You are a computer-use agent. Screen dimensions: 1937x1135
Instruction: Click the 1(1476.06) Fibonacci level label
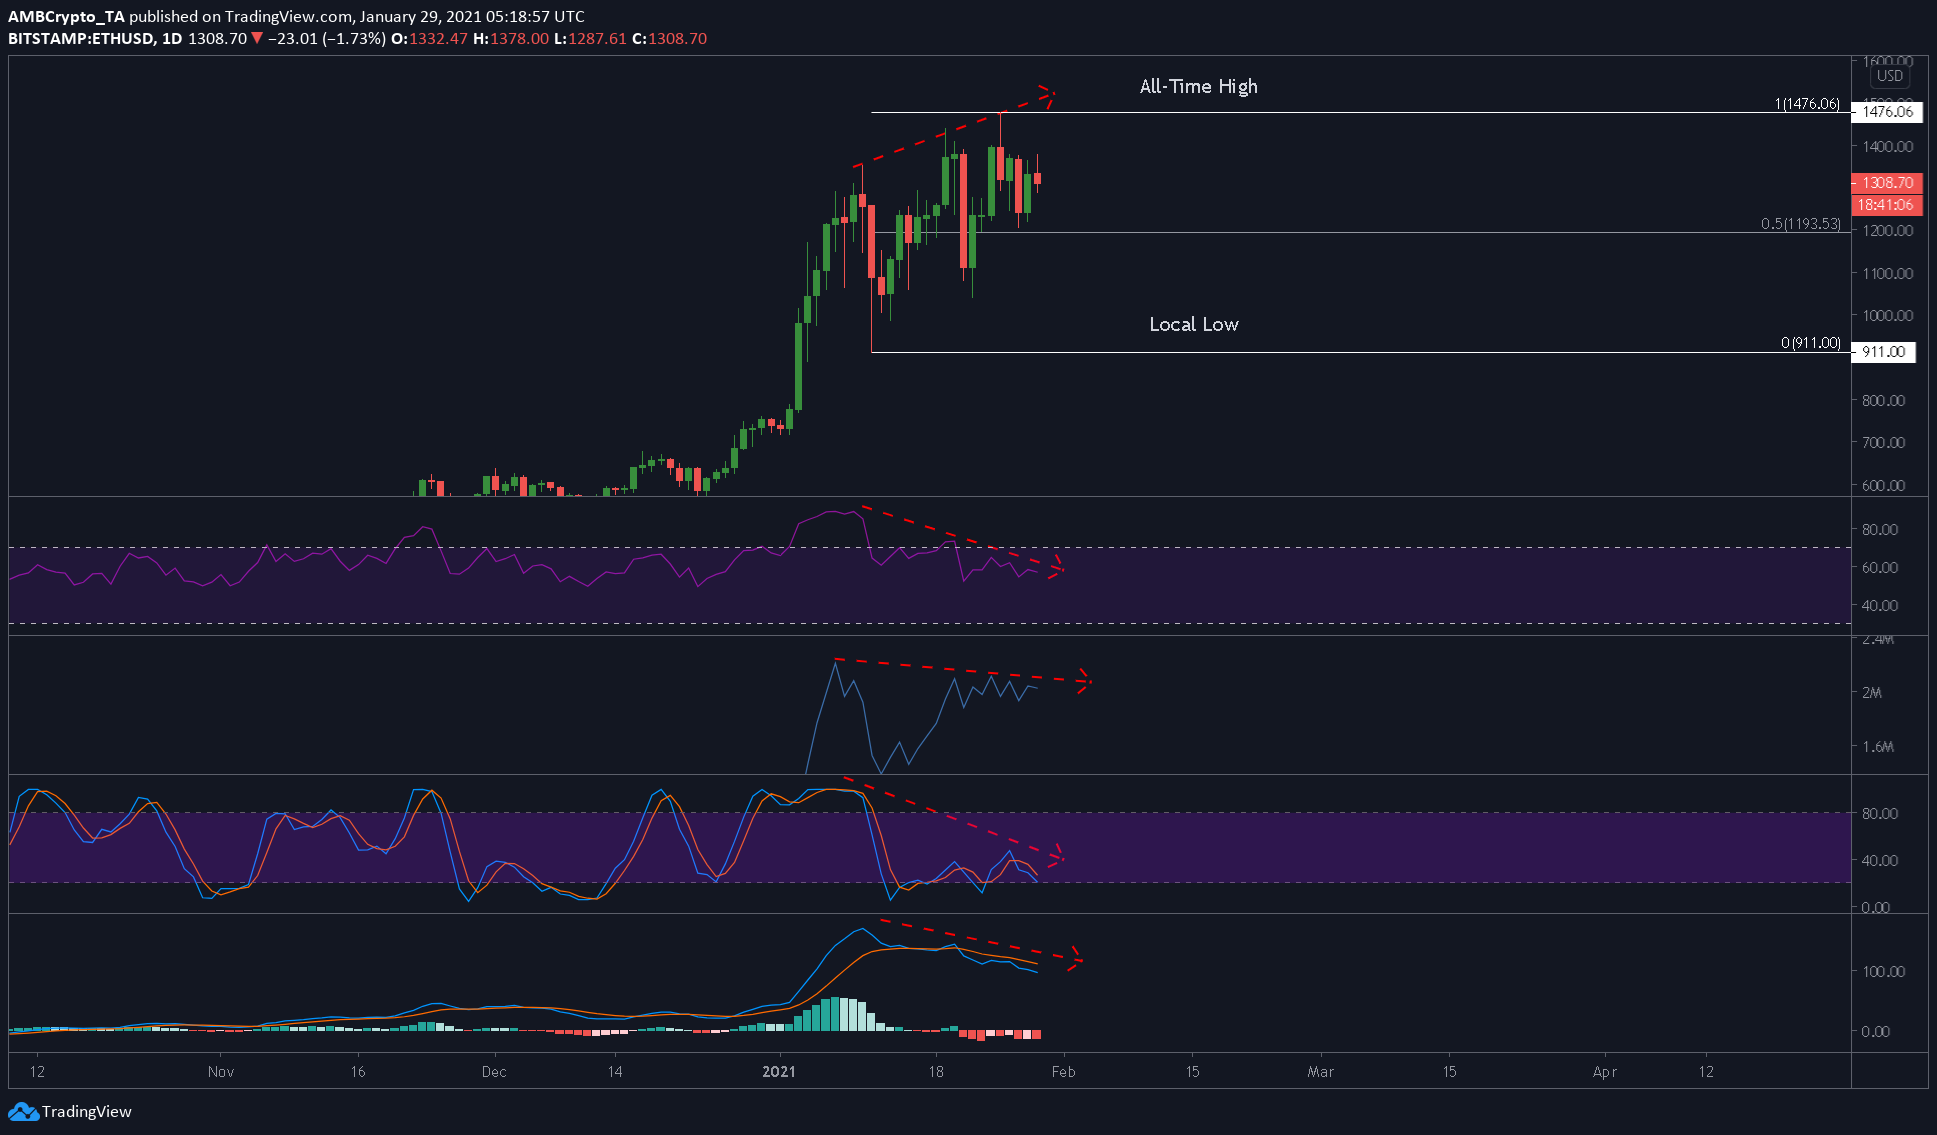pos(1807,104)
